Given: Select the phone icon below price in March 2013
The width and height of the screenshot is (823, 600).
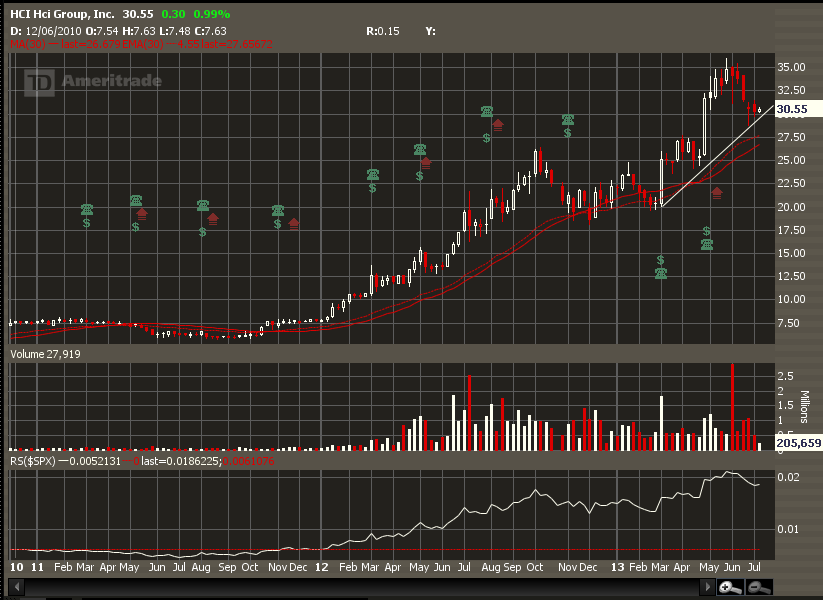Looking at the screenshot, I should (x=661, y=273).
